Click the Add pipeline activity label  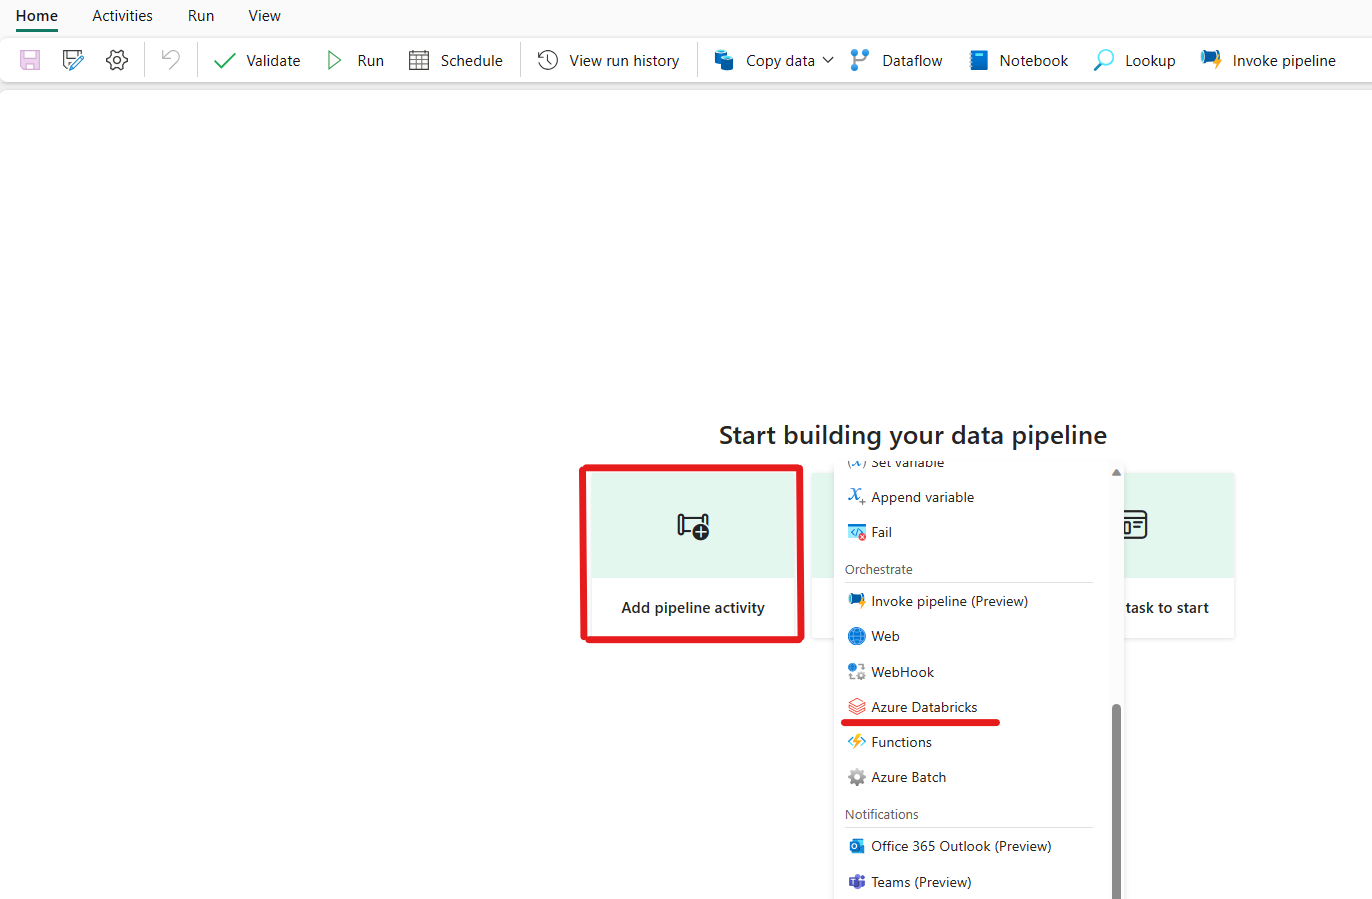(x=693, y=607)
